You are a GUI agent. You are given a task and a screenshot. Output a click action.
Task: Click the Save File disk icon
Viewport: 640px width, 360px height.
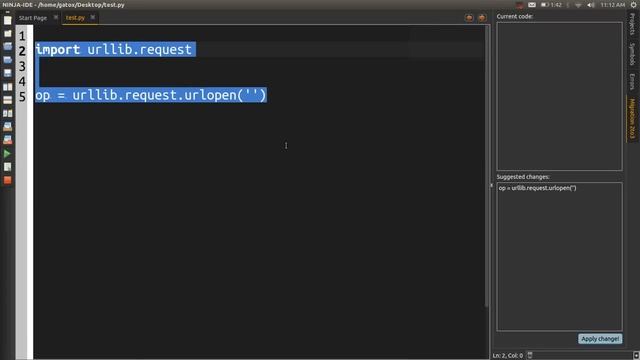pyautogui.click(x=7, y=73)
